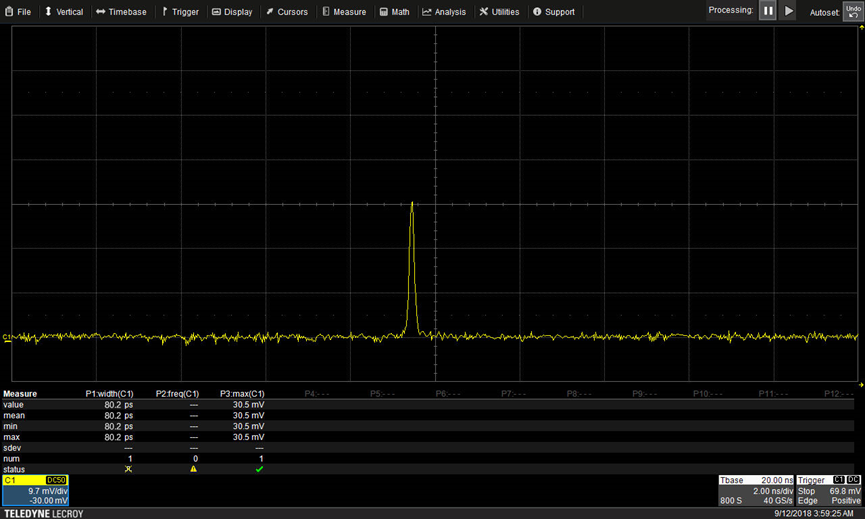Pause processing with the pause button

coord(768,10)
